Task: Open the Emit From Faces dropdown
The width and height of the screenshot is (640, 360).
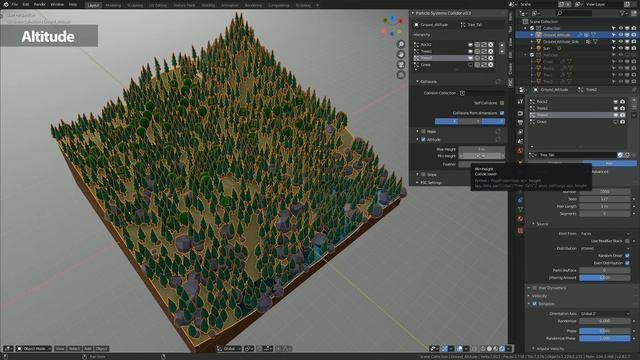Action: point(604,234)
